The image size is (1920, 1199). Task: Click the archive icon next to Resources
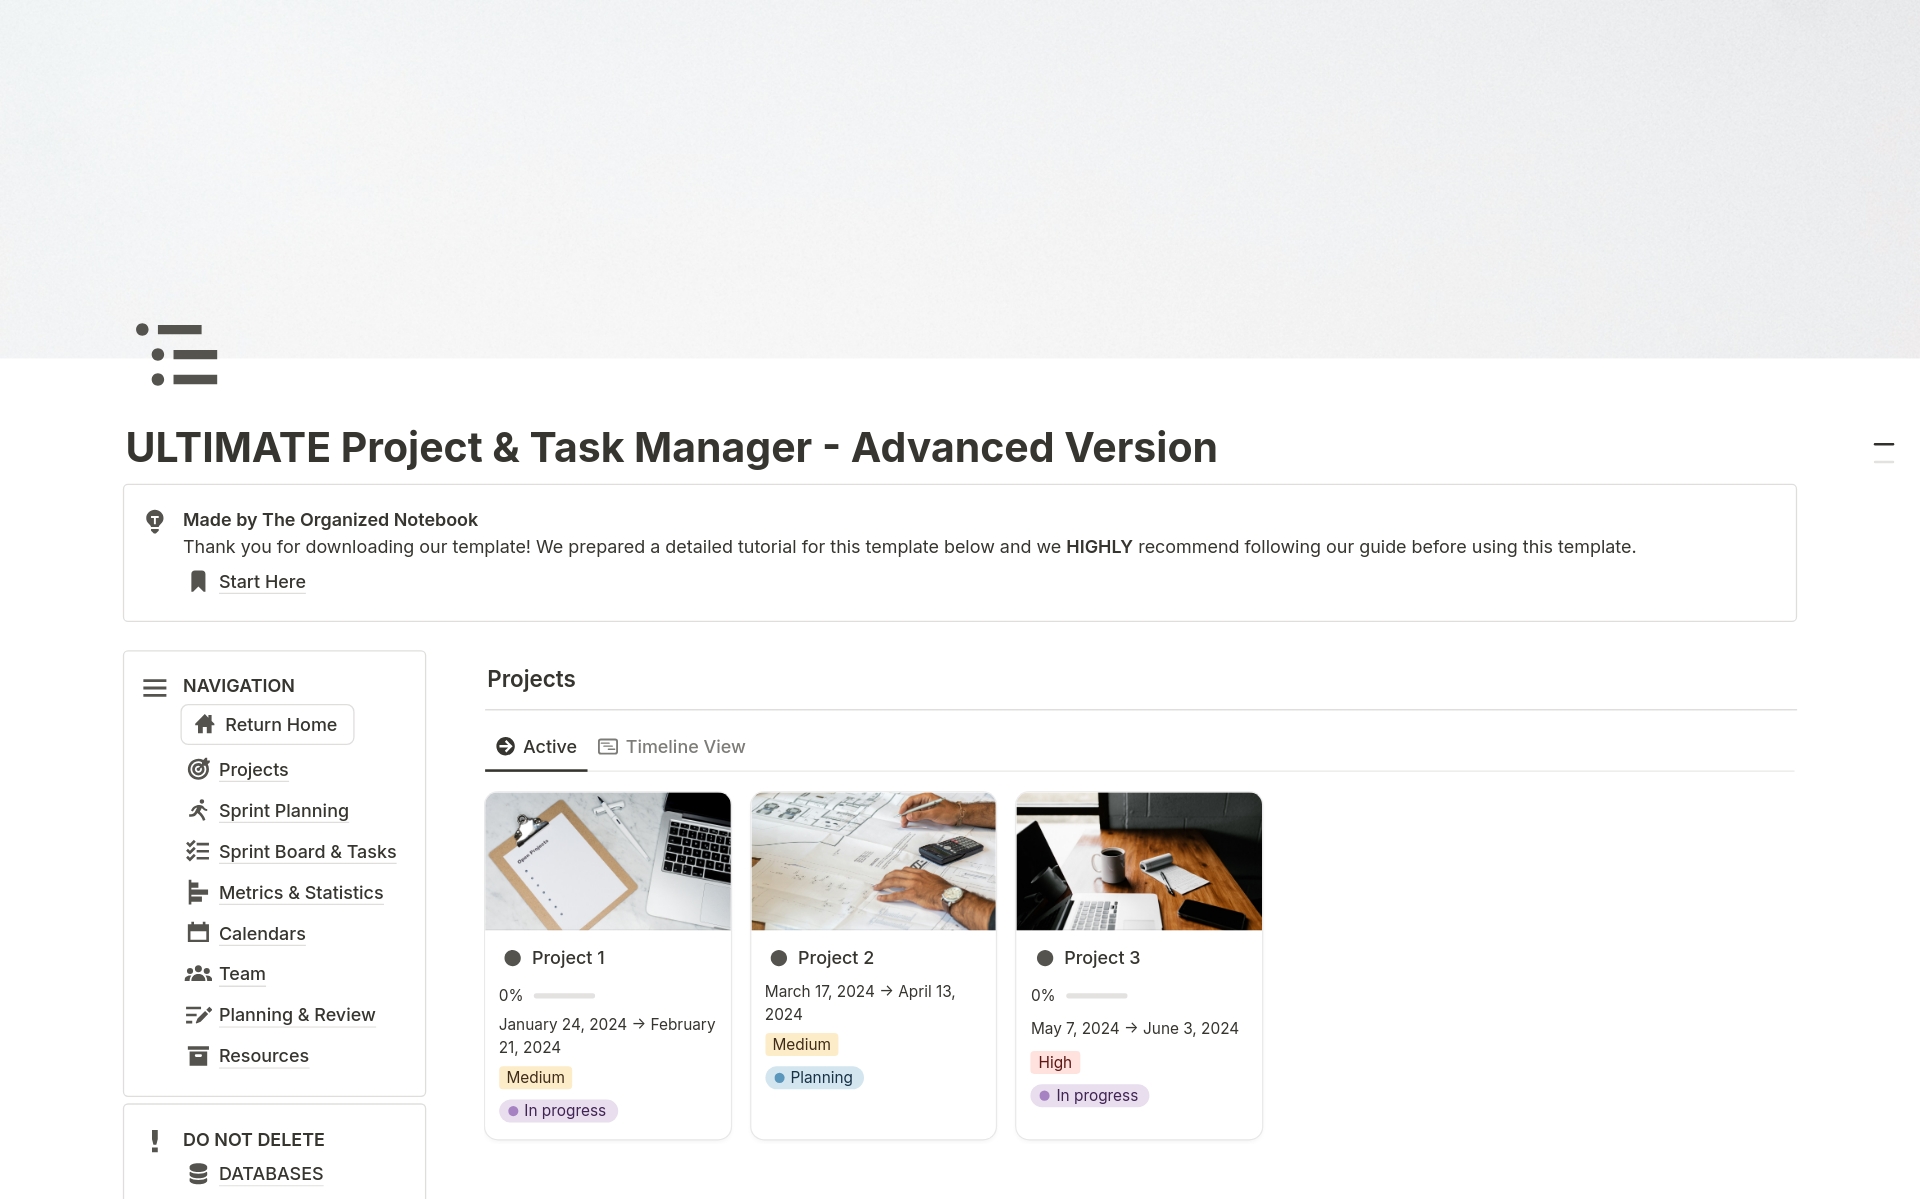click(x=198, y=1055)
